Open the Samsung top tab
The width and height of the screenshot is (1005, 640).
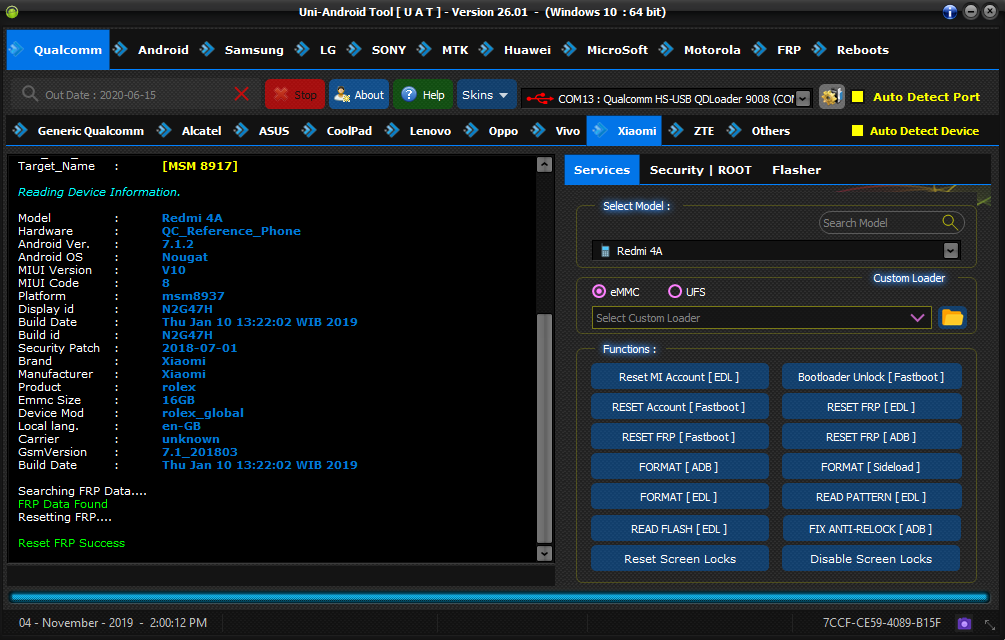point(253,50)
